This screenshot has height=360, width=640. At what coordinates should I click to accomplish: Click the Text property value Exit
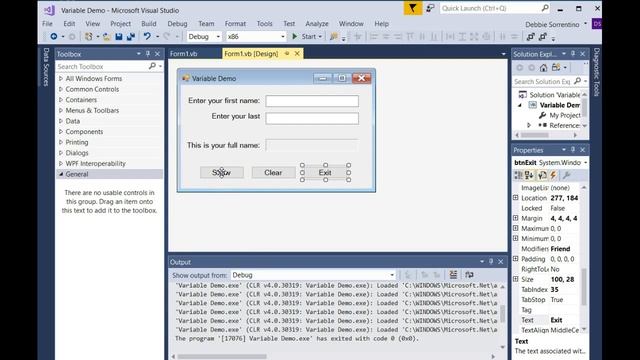[x=556, y=320]
